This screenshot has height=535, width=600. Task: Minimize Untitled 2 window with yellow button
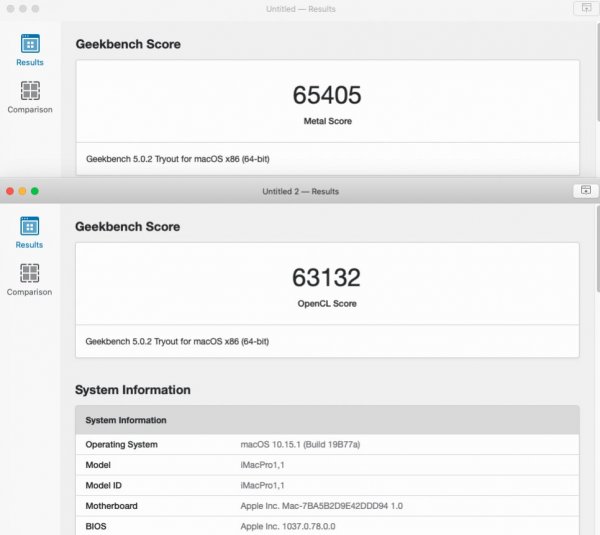tap(23, 191)
